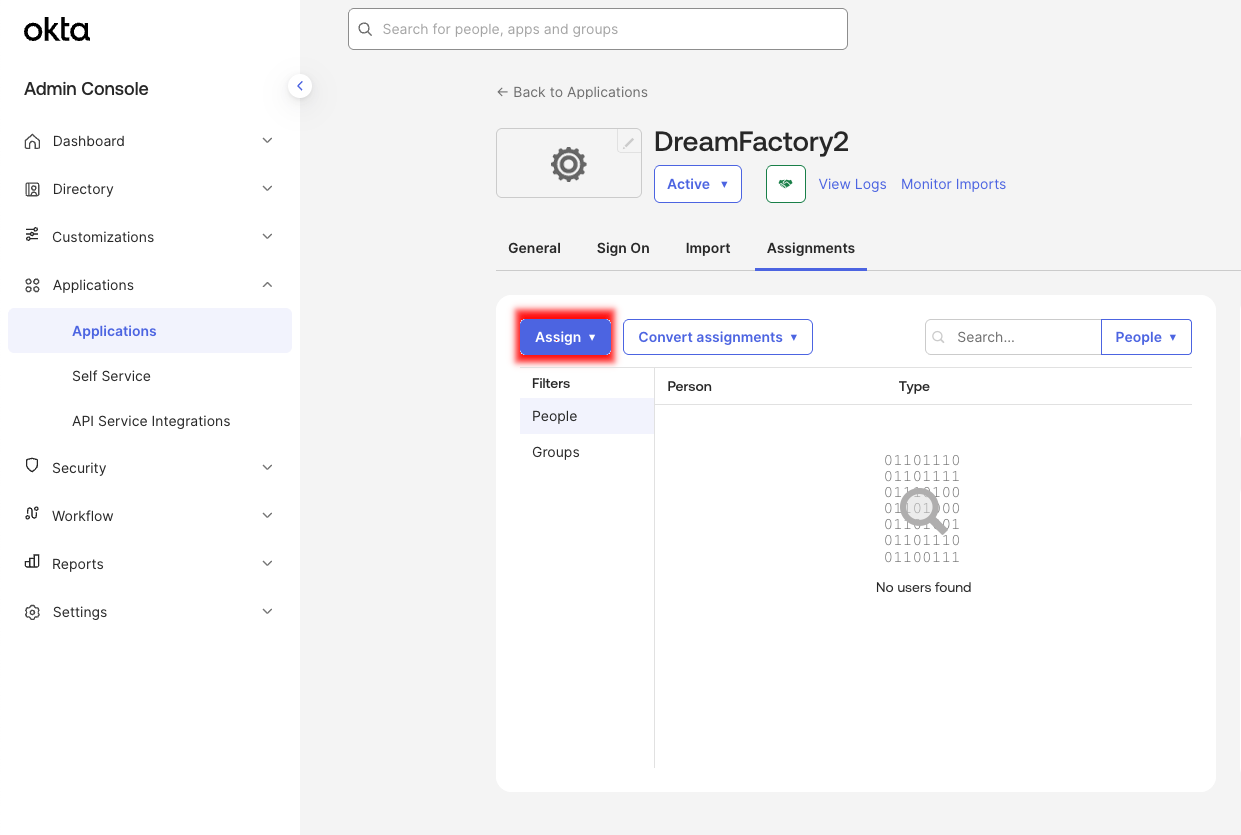Image resolution: width=1241 pixels, height=835 pixels.
Task: Click the Okta logo
Action: 56,30
